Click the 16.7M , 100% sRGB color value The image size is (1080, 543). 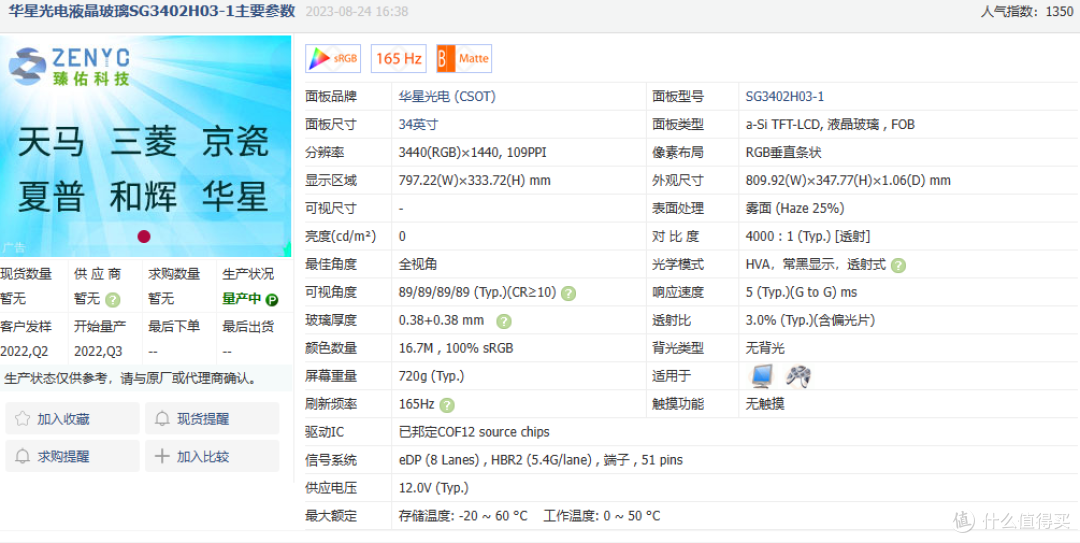pos(456,349)
